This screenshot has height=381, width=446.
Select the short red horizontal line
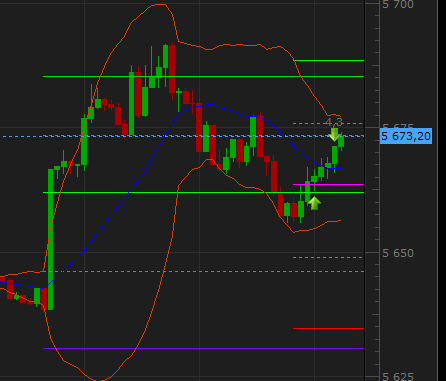point(328,329)
